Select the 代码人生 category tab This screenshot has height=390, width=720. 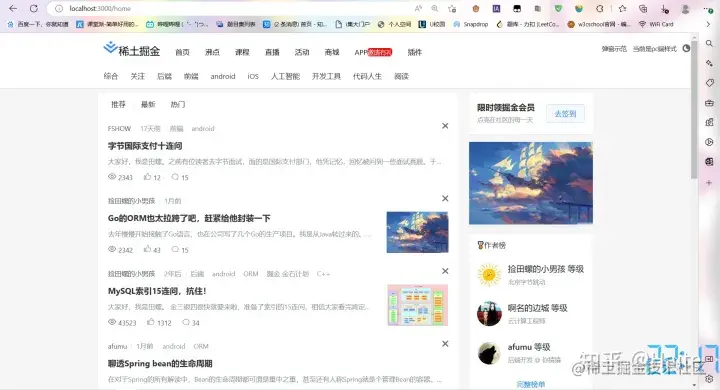click(367, 76)
